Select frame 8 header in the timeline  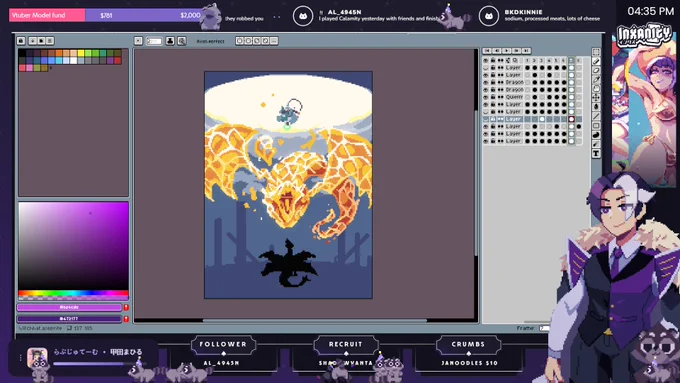(x=579, y=61)
